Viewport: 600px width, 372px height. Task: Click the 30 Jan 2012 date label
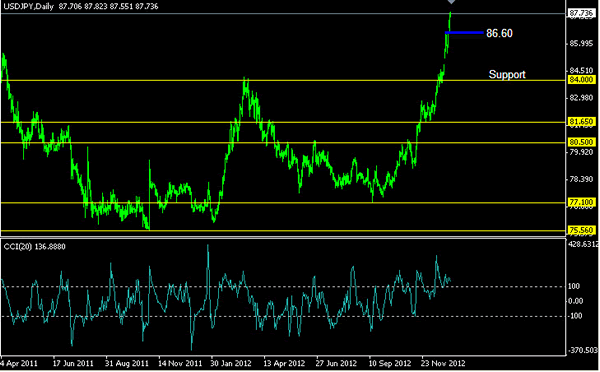coord(231,363)
